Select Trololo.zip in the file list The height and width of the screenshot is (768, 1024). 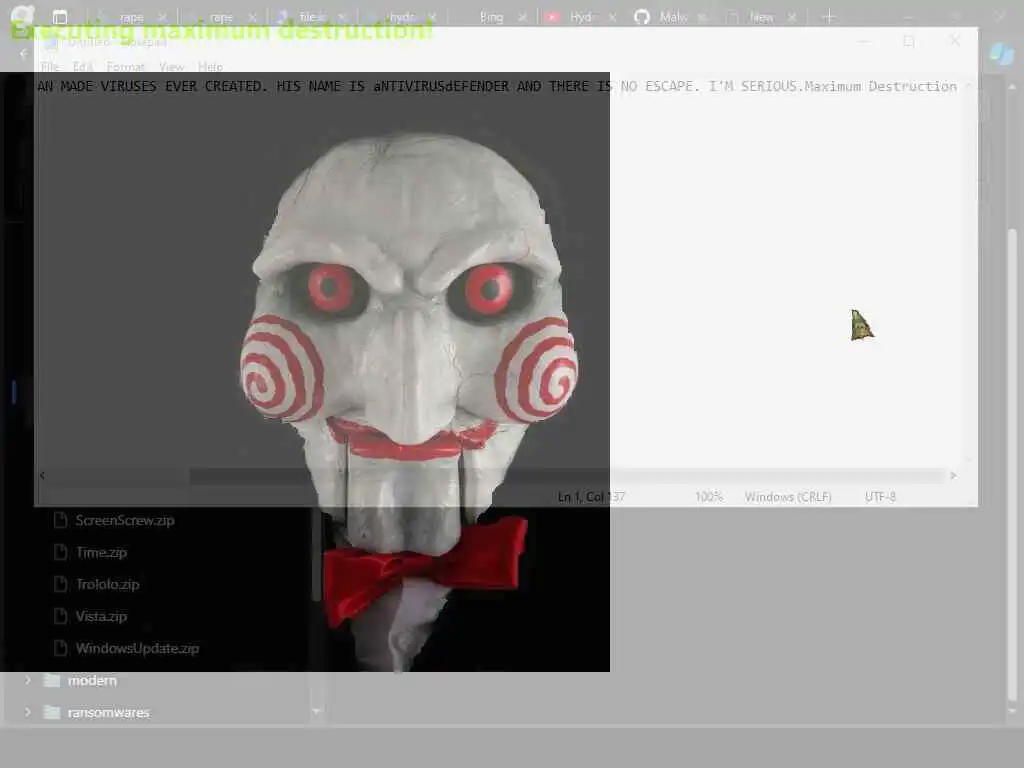tap(108, 584)
